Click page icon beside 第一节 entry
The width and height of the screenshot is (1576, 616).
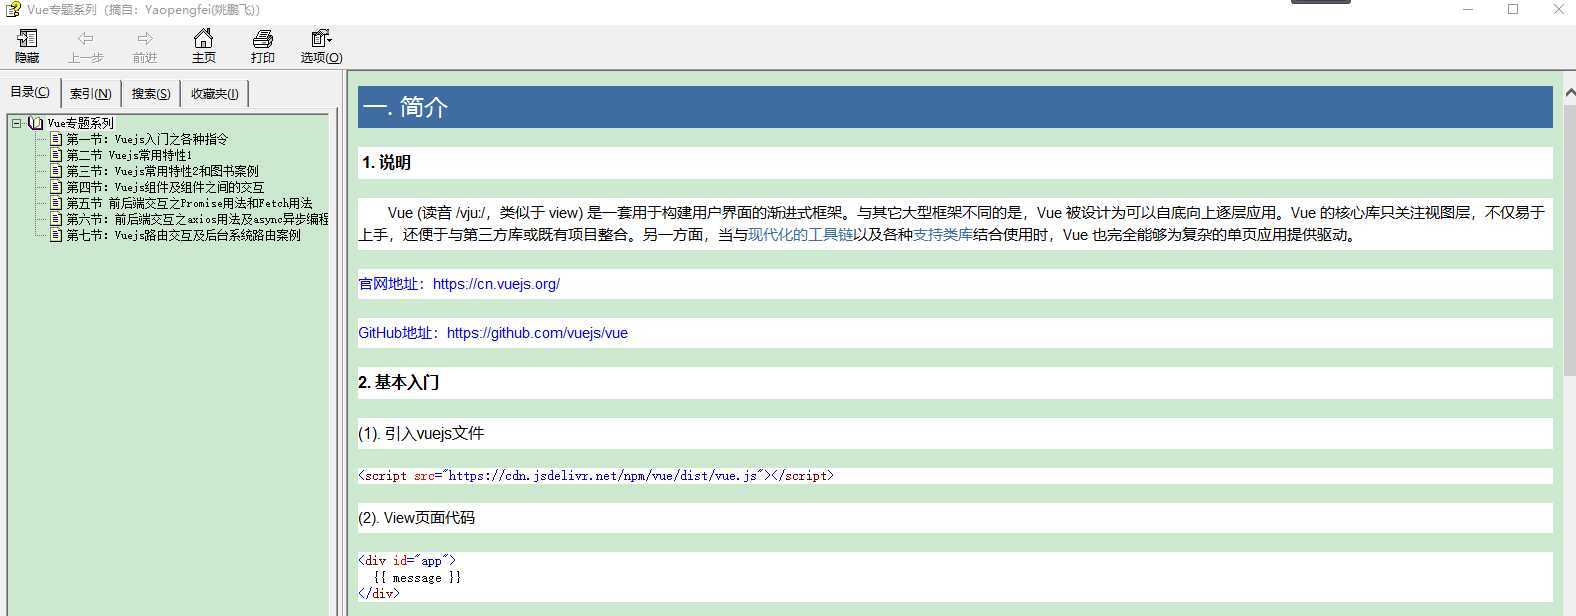click(x=56, y=139)
